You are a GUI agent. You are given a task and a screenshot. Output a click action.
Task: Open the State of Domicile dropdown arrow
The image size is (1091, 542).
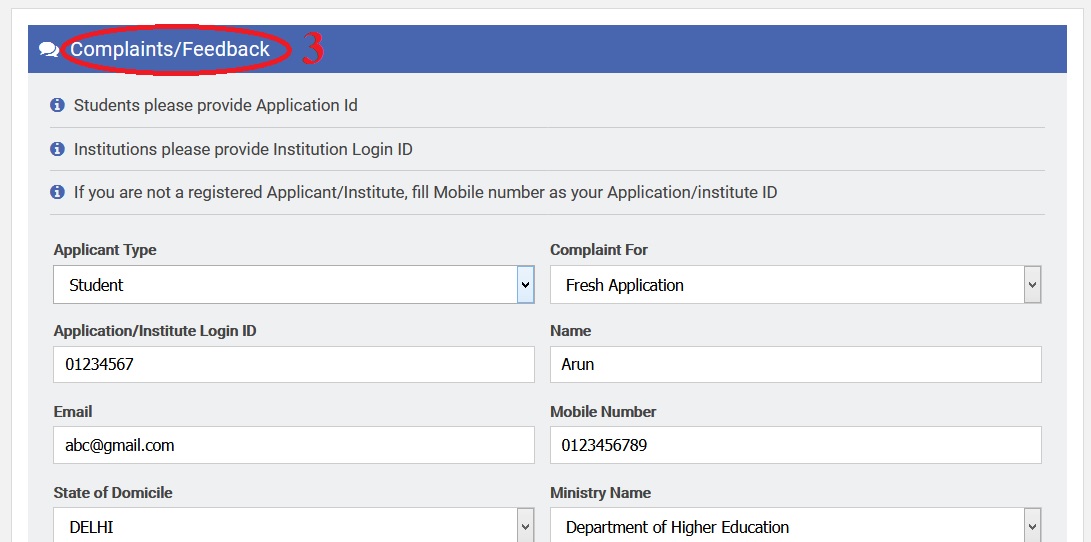tap(525, 527)
